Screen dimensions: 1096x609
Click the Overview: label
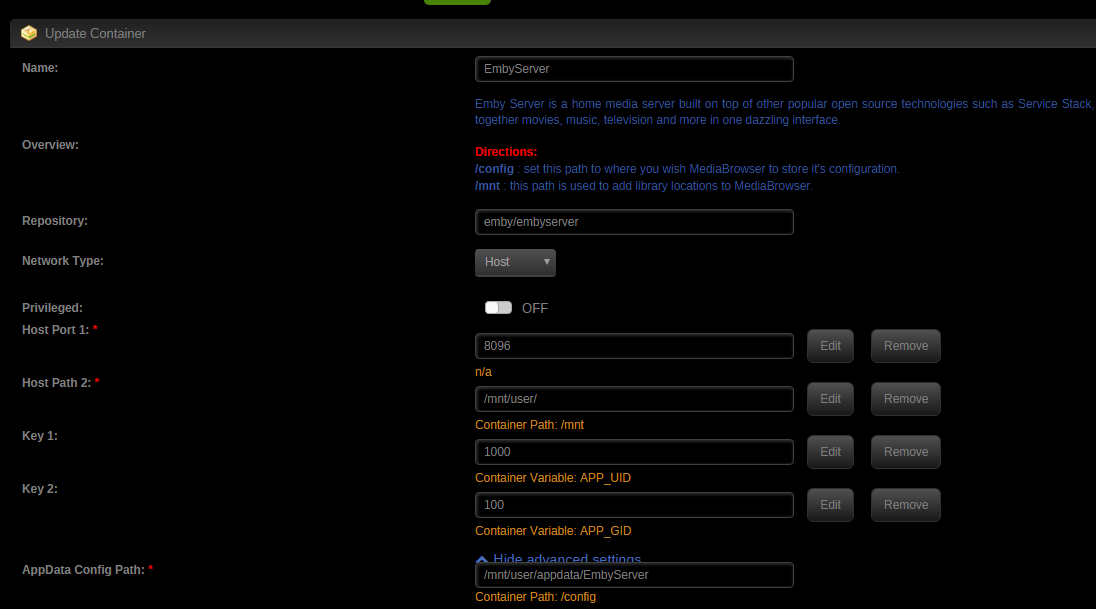[50, 145]
